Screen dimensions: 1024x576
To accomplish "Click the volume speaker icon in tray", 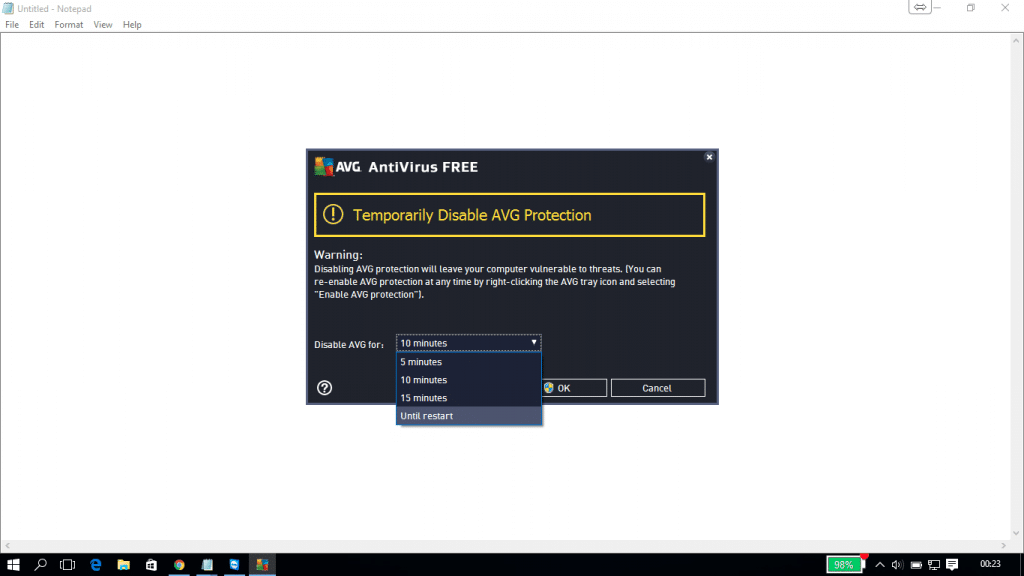I will coord(897,564).
